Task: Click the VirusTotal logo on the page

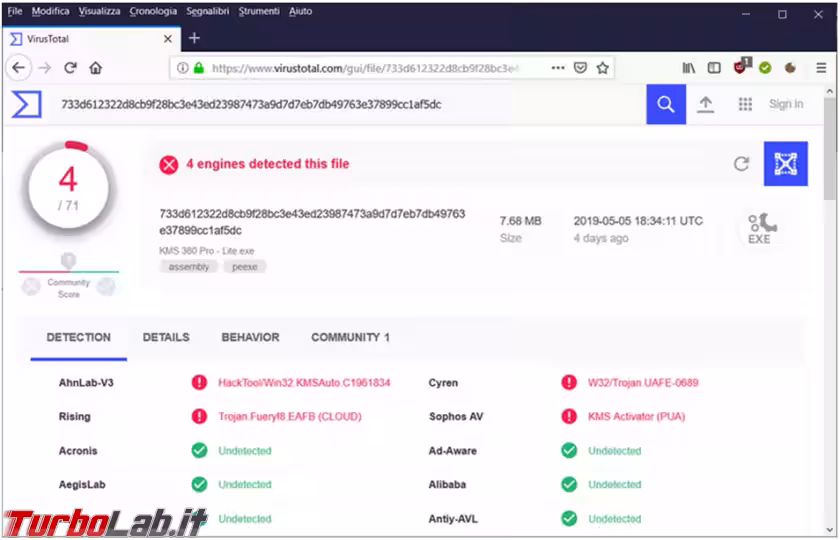Action: pyautogui.click(x=27, y=104)
